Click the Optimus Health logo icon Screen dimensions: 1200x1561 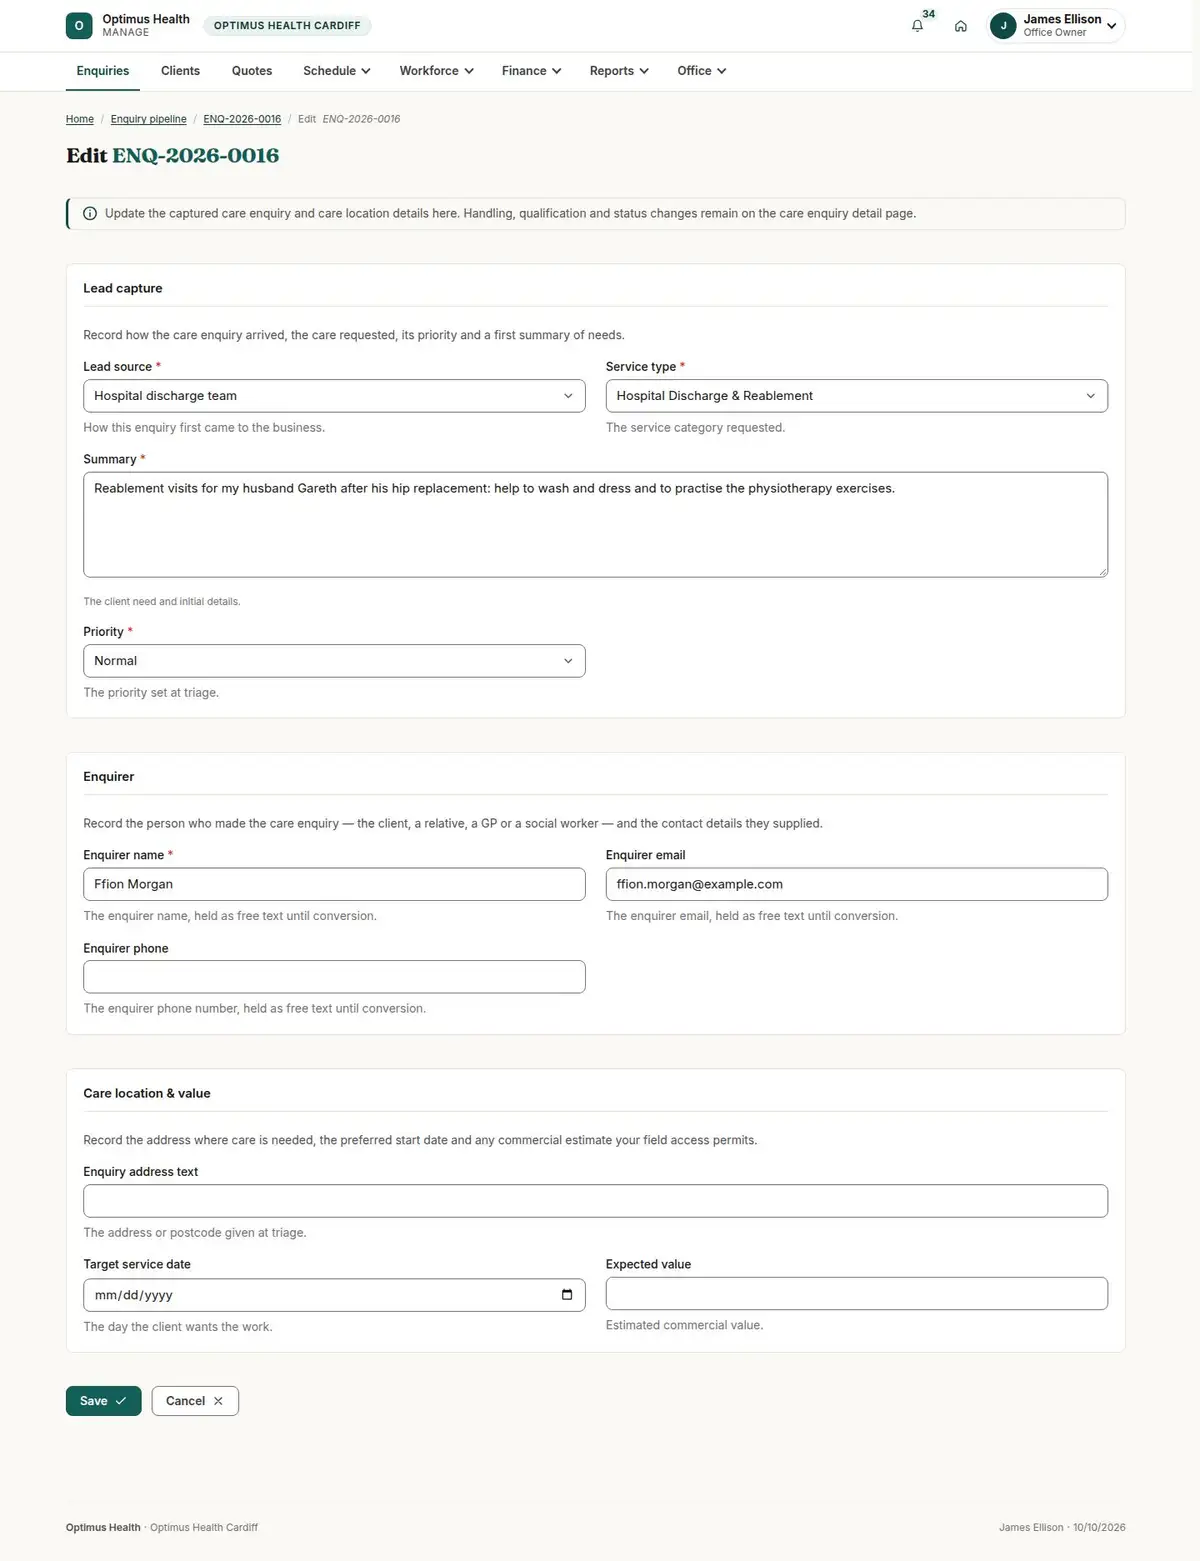coord(79,26)
